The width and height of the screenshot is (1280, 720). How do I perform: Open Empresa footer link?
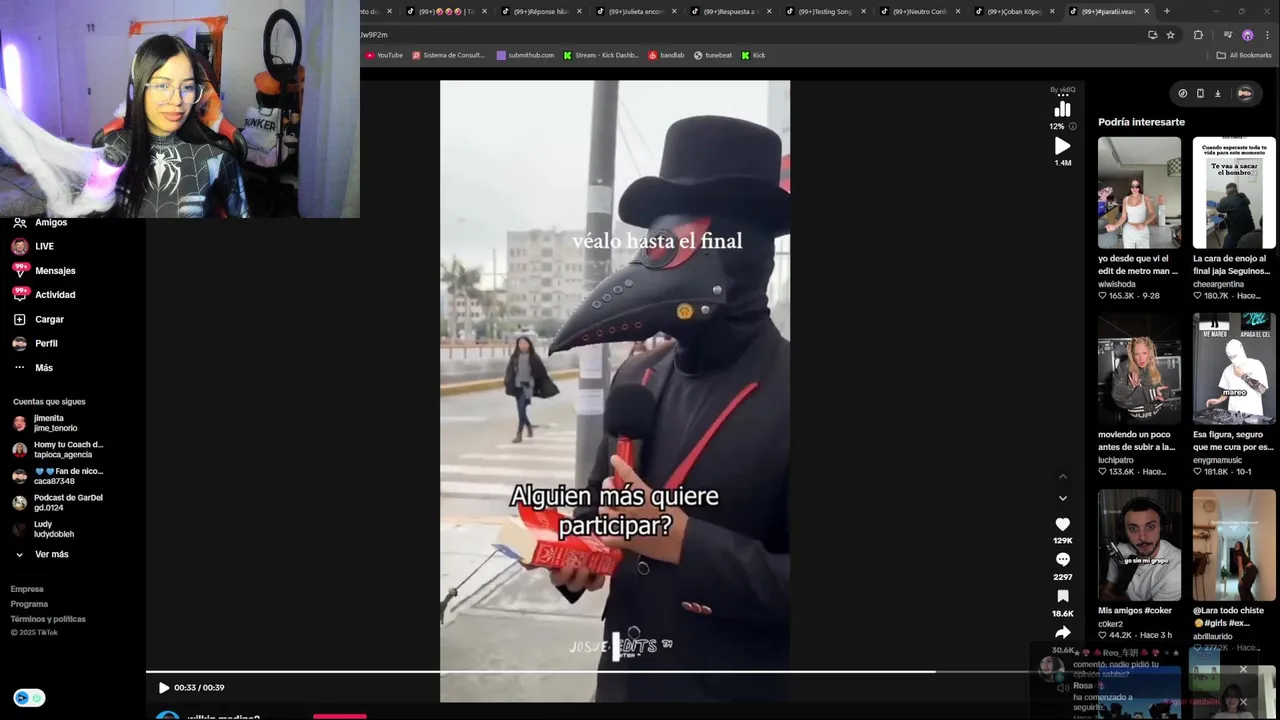[27, 589]
